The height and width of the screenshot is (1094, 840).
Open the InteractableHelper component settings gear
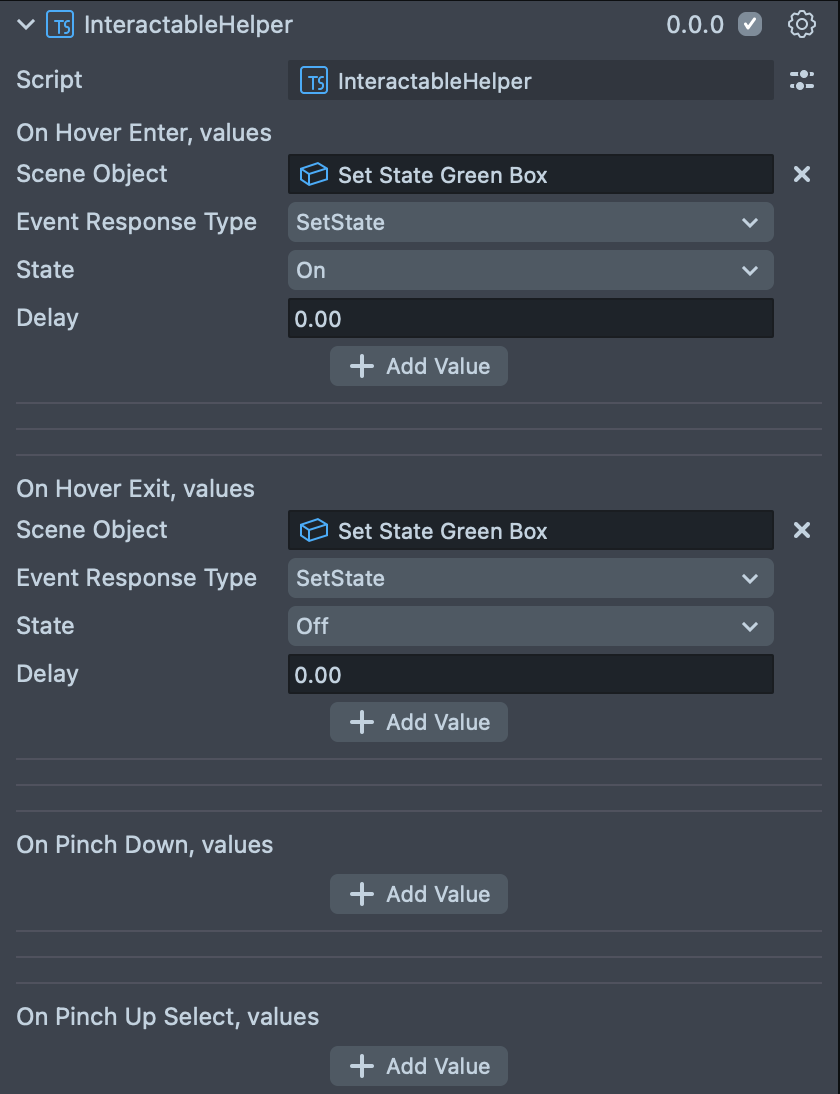click(x=802, y=25)
